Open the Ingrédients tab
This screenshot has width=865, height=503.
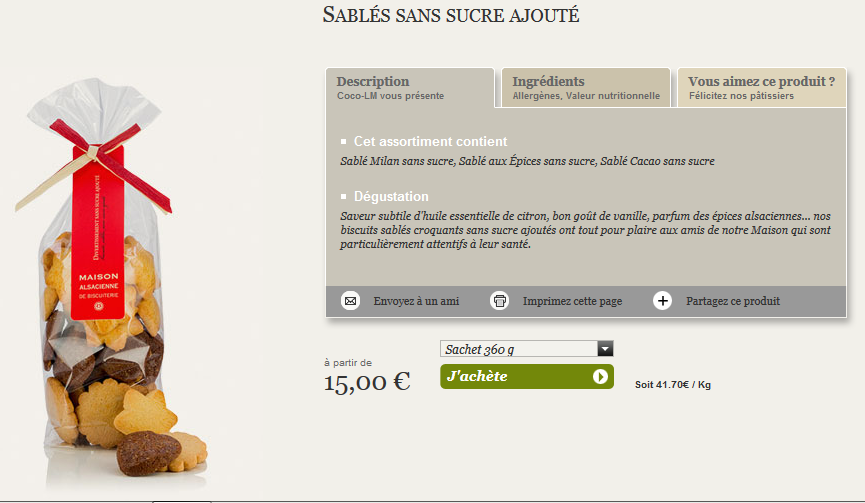coord(585,88)
